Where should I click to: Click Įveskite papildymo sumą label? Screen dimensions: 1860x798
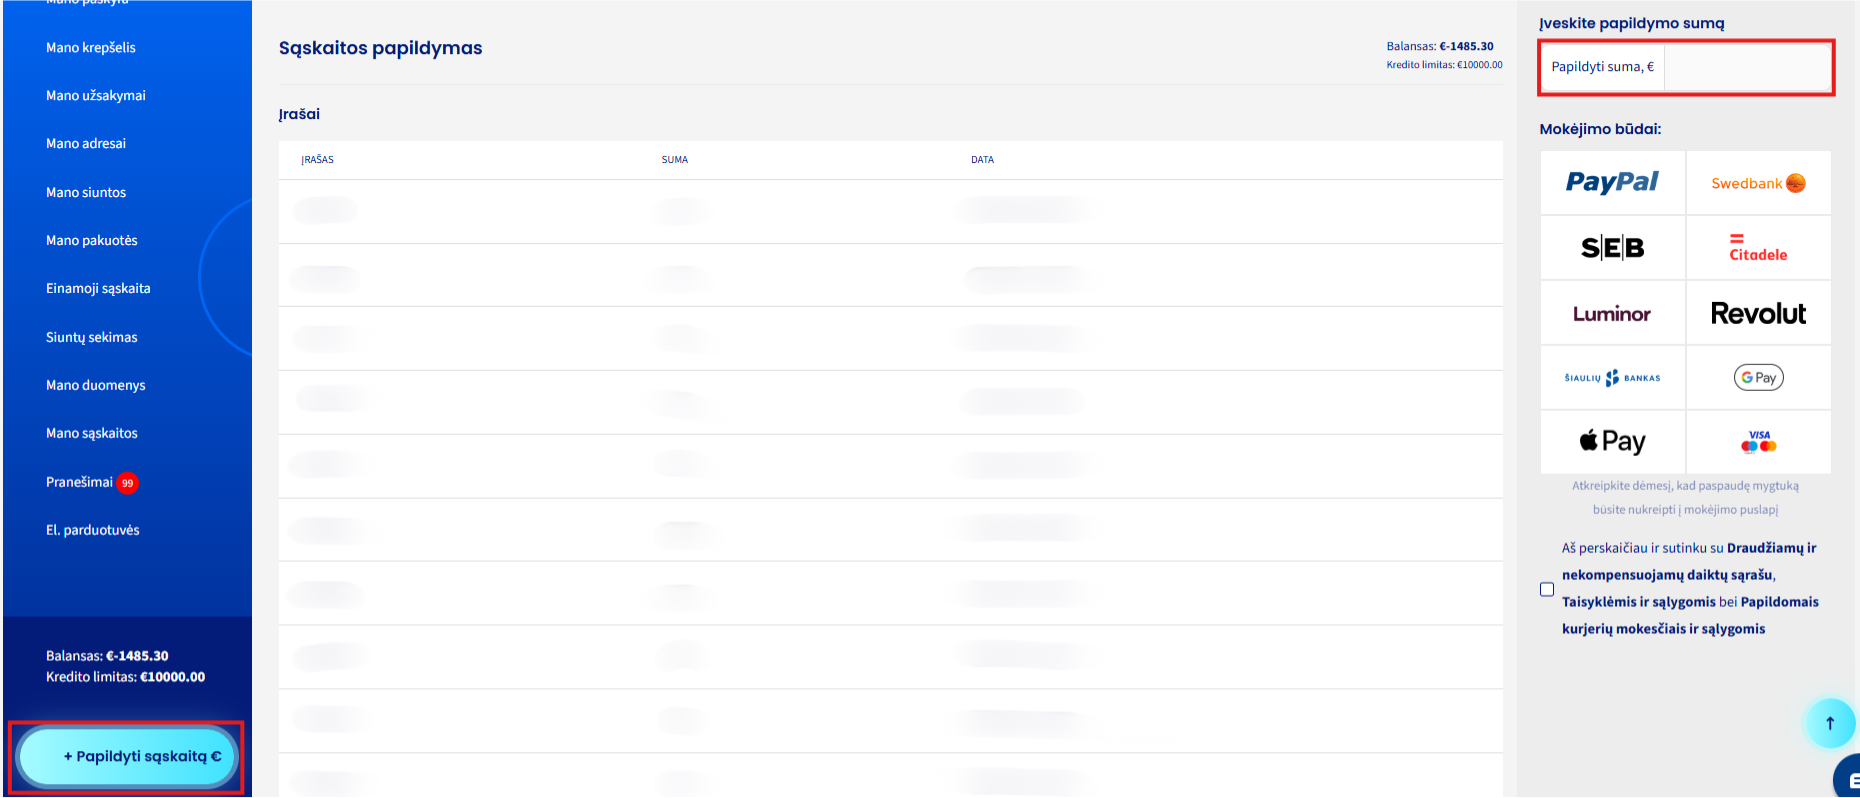(x=1632, y=24)
